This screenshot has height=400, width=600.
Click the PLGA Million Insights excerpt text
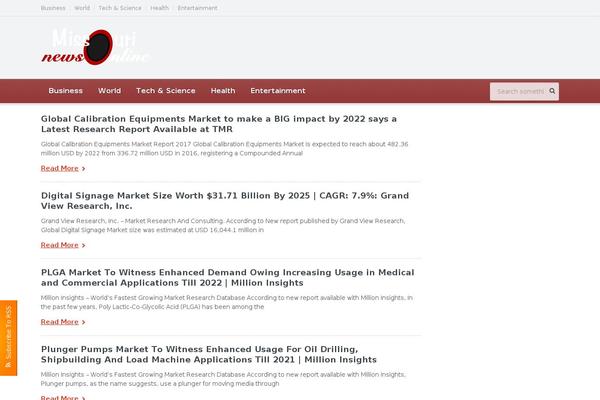coord(227,302)
